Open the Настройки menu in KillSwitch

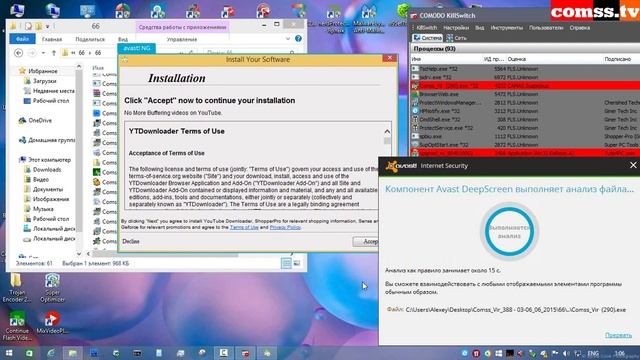tap(456, 28)
